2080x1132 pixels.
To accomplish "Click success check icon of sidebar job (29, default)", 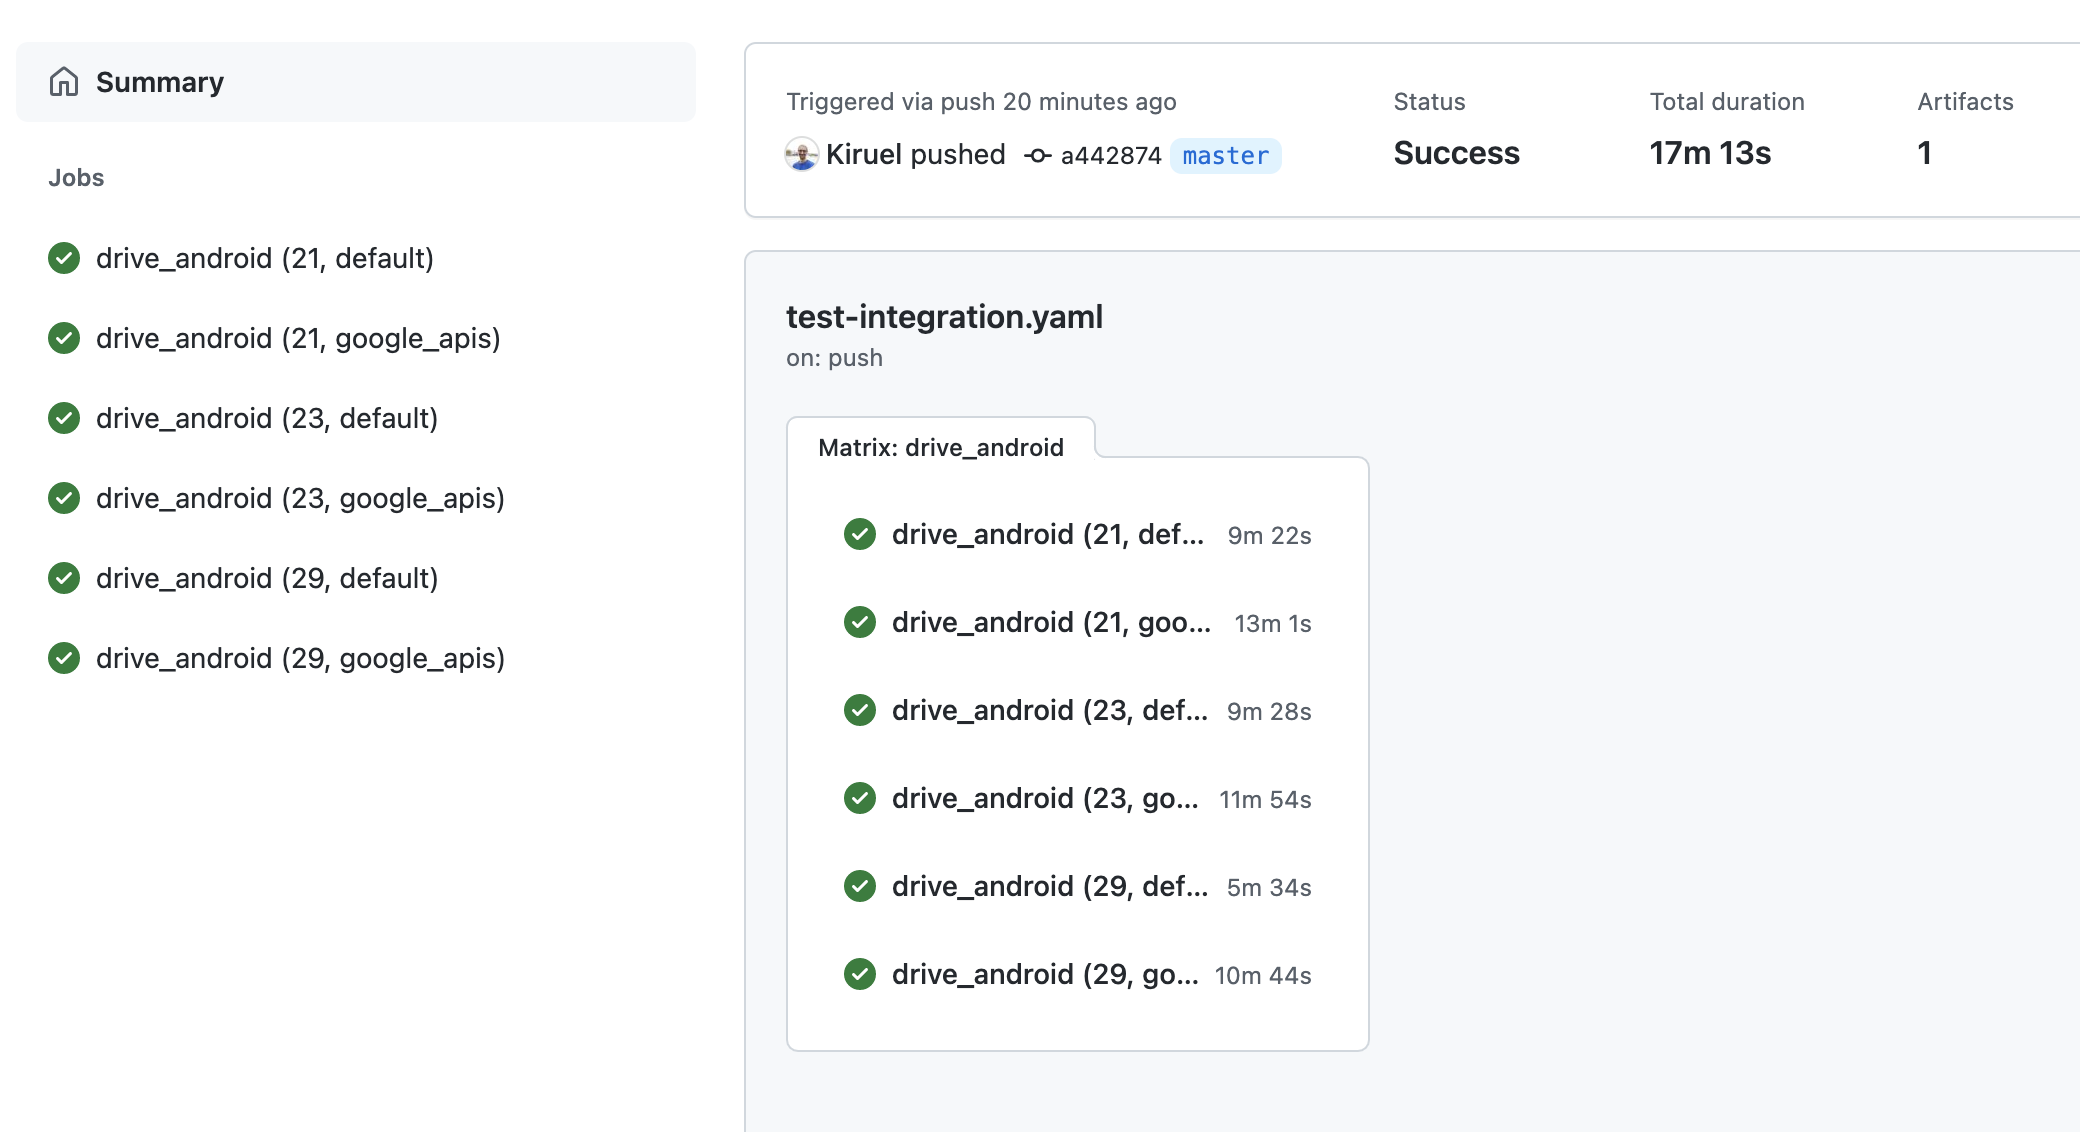I will click(x=64, y=578).
